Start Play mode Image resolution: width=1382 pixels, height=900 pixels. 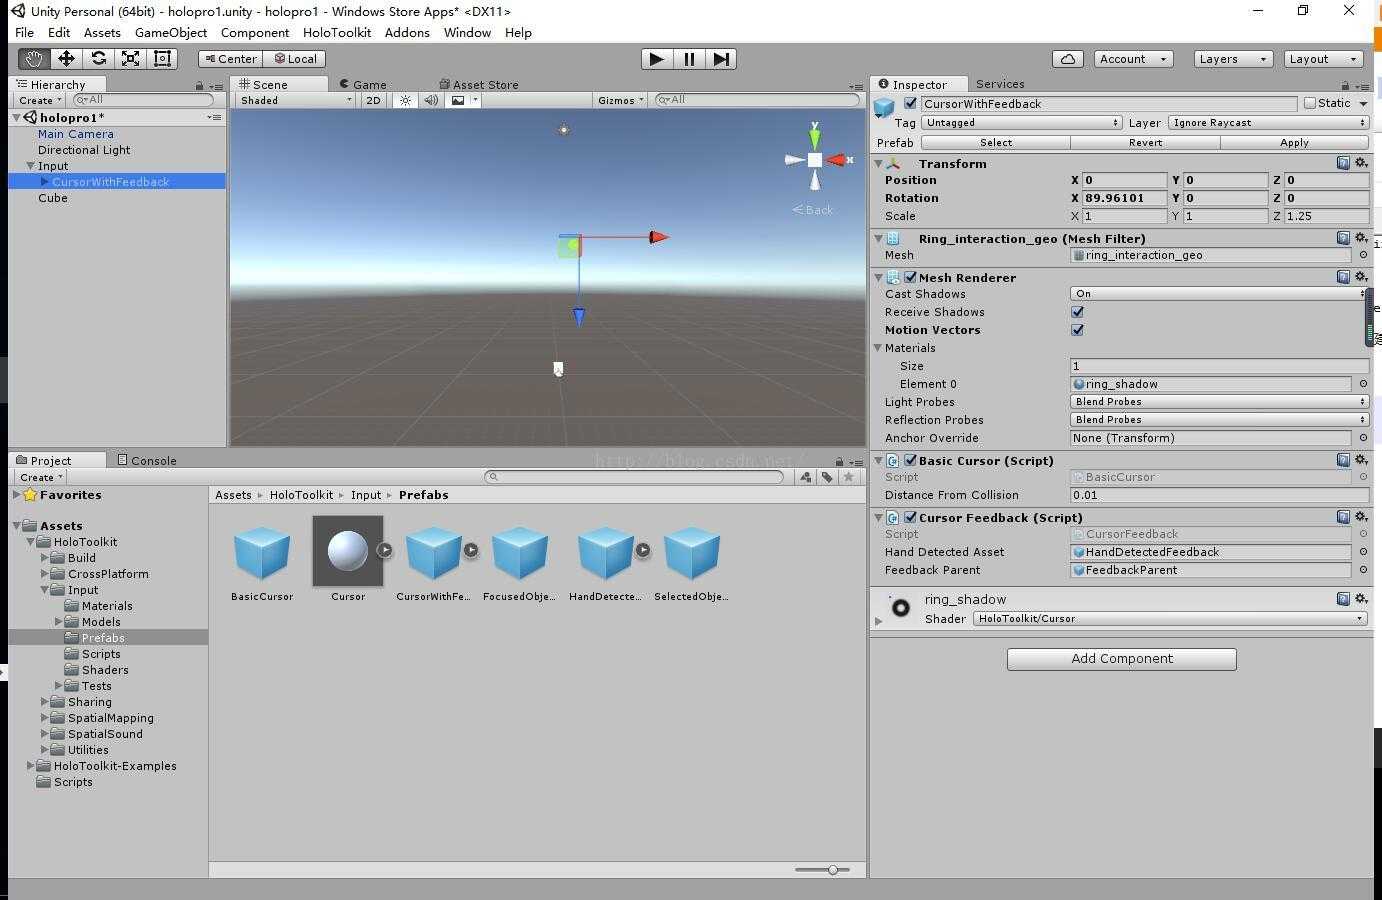click(x=656, y=59)
